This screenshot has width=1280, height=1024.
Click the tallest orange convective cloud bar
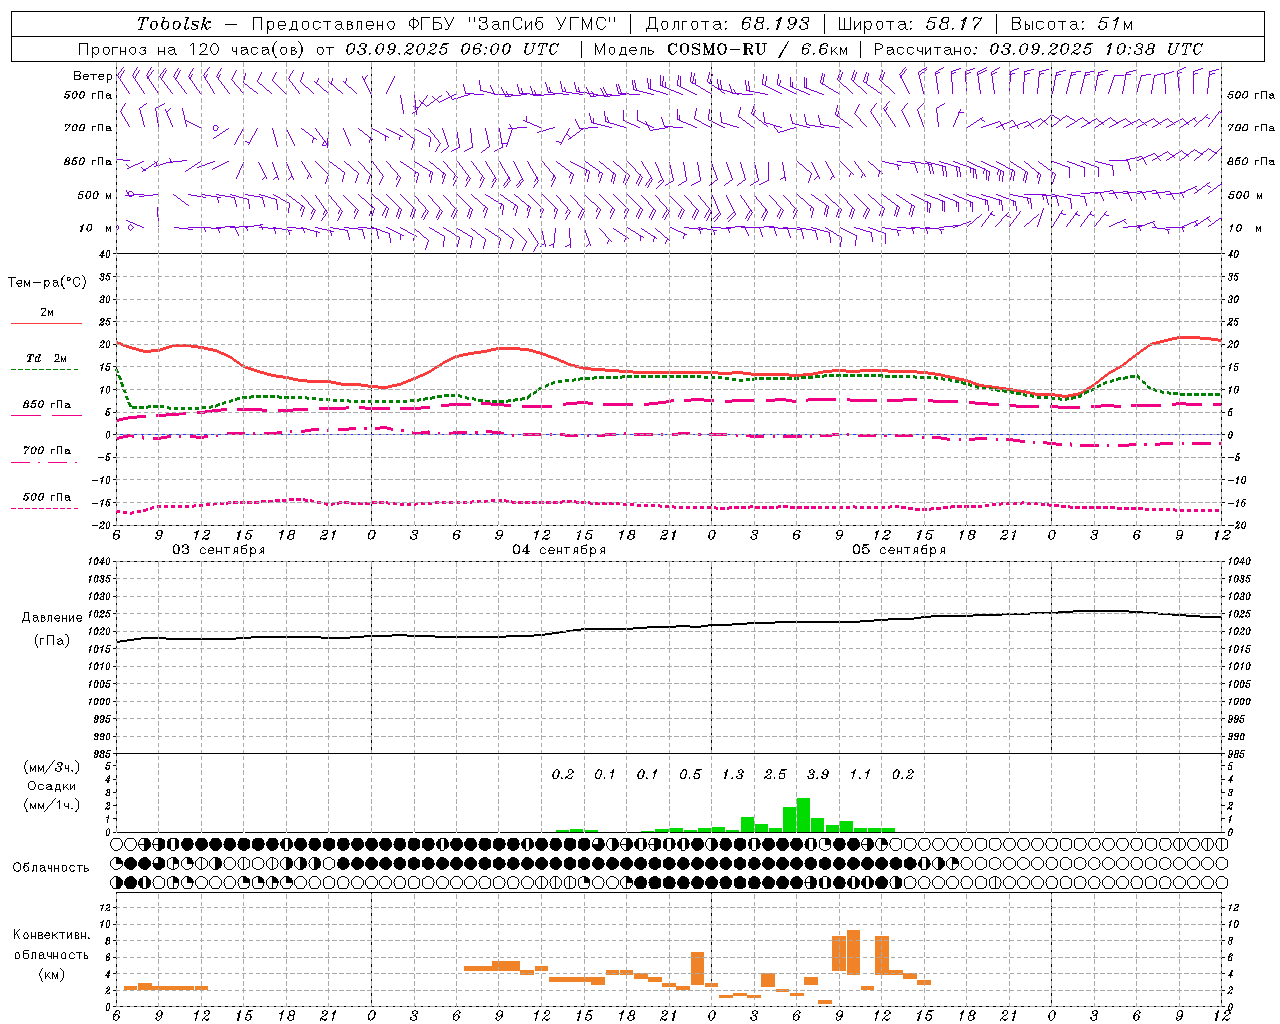click(853, 952)
